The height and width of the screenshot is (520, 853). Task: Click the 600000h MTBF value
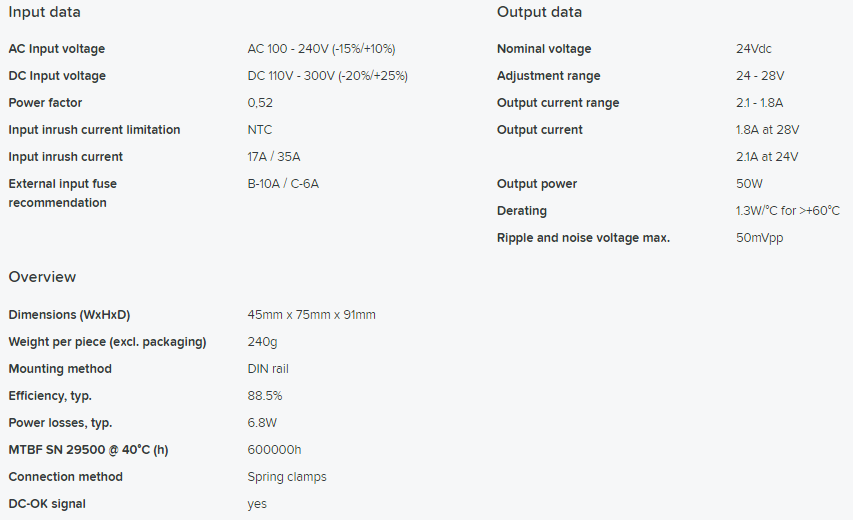pyautogui.click(x=274, y=450)
